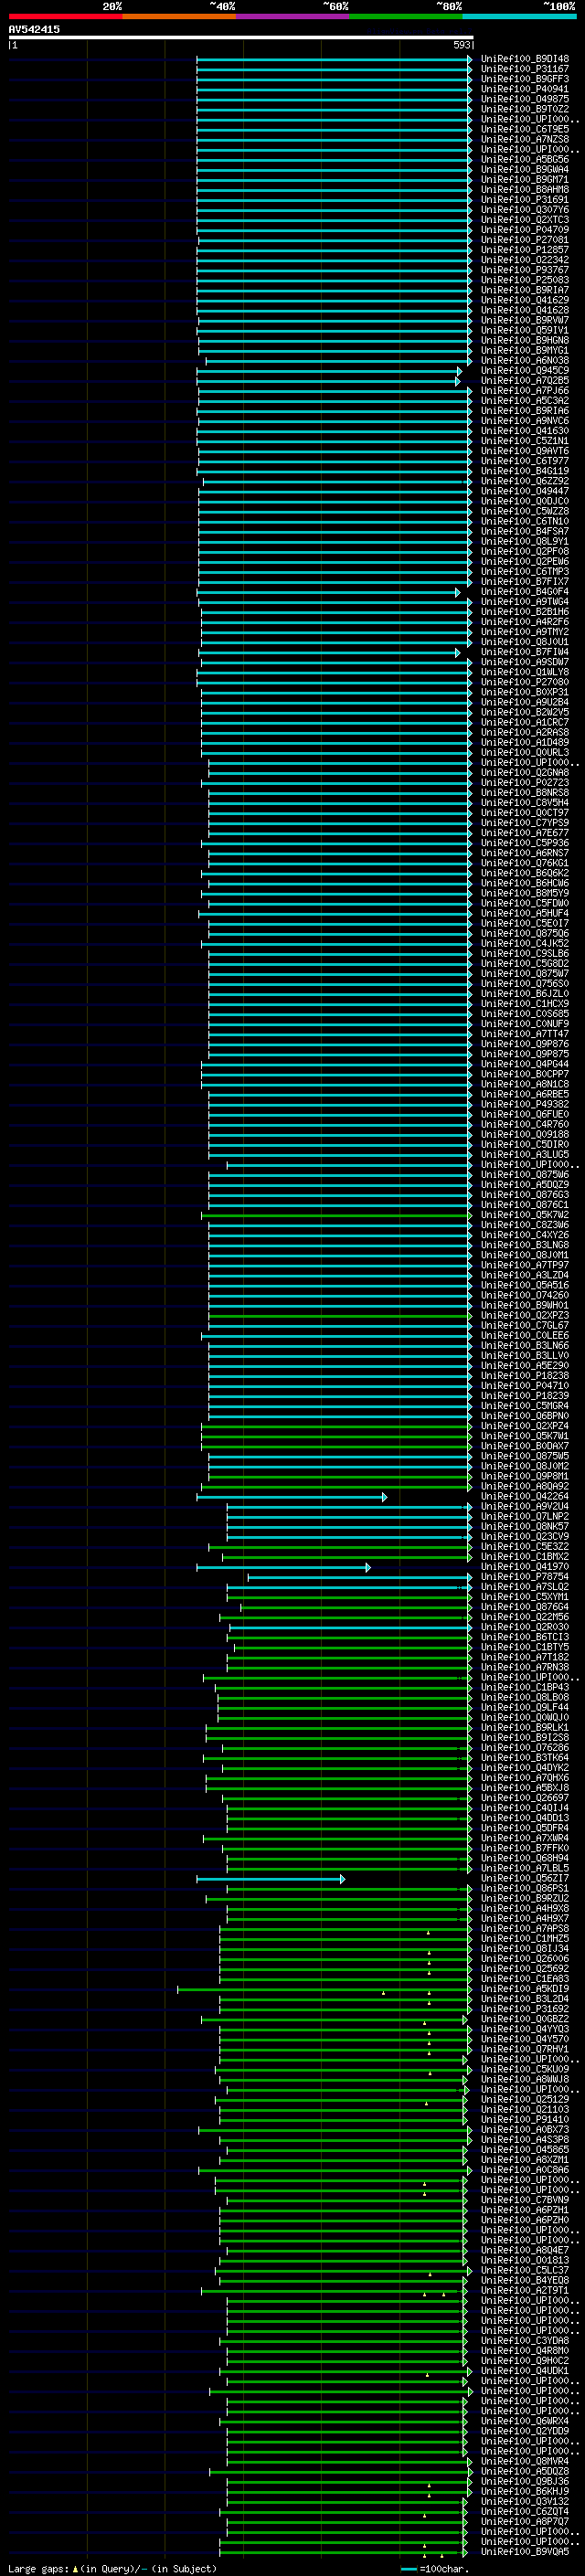Screen dimensions: 585x2576
Task: Click the red 20% color scale segment
Action: point(65,16)
